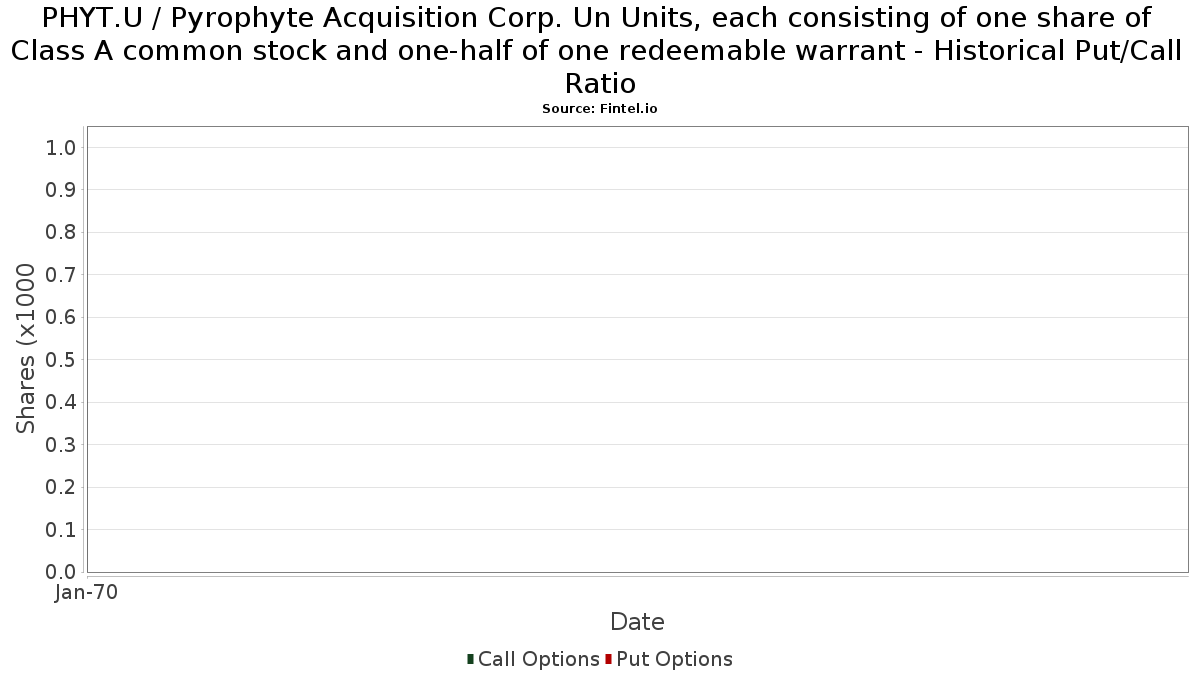The height and width of the screenshot is (675, 1200).
Task: Click the Shares (x1000 axis title
Action: pyautogui.click(x=26, y=349)
